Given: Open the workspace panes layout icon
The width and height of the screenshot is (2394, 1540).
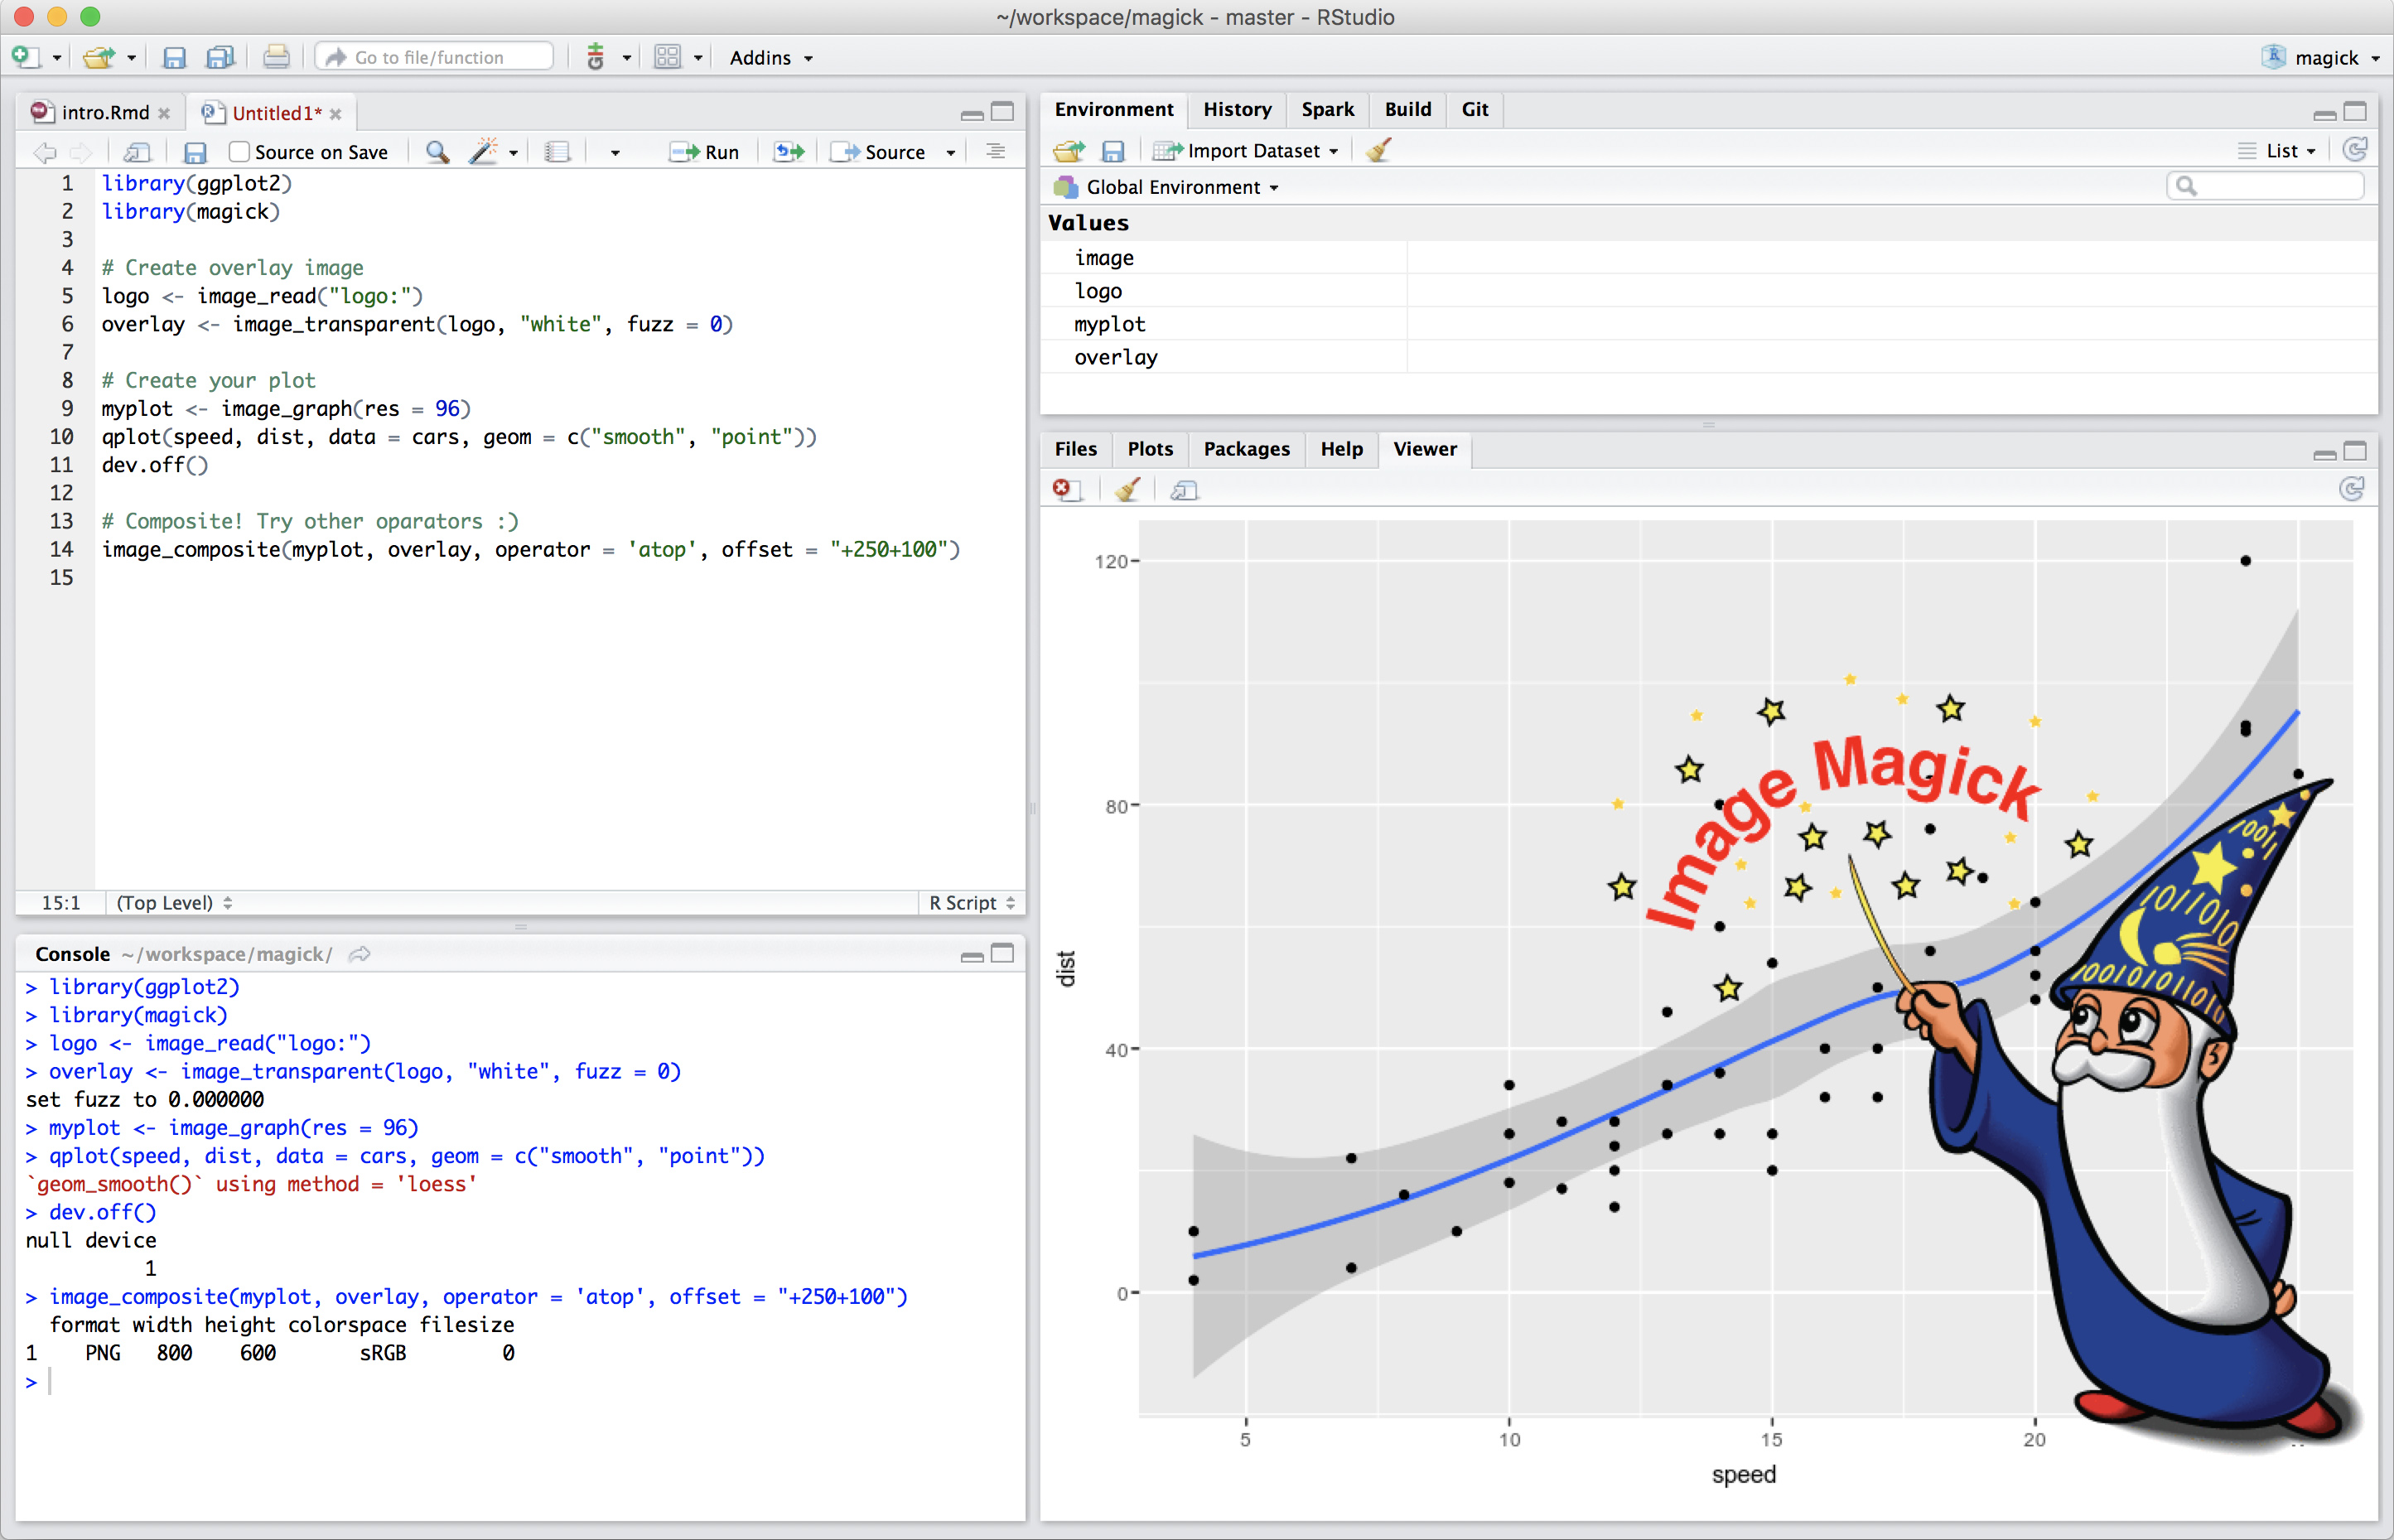Looking at the screenshot, I should point(667,57).
